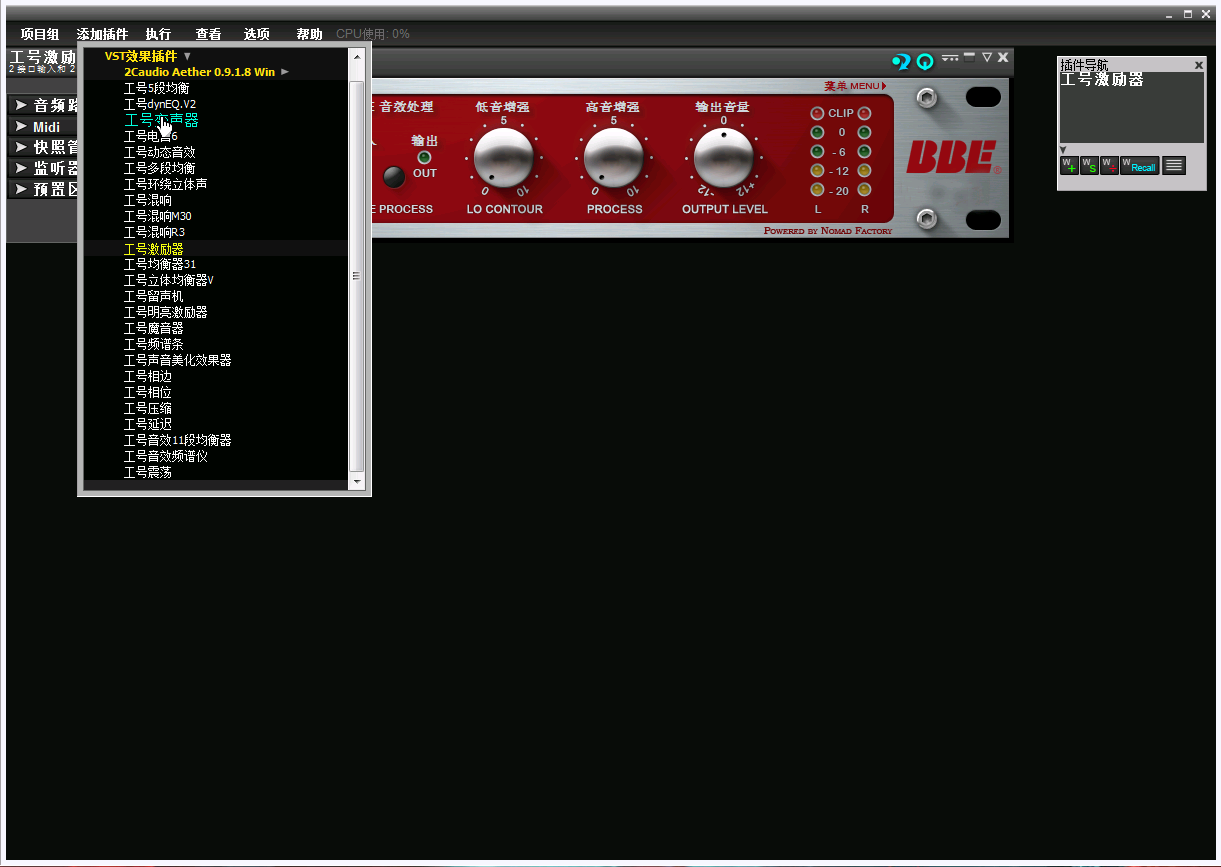Collapse the VST效果插件 group arrow
Screen dimensions: 1221x867
pos(187,56)
